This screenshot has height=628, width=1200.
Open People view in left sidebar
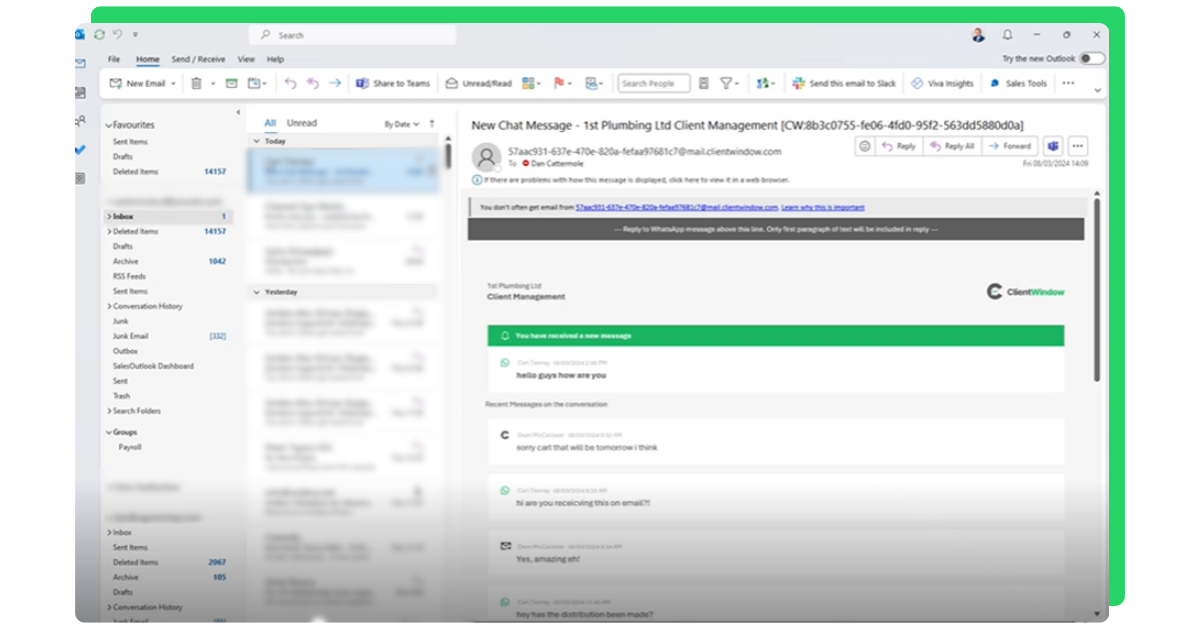pyautogui.click(x=80, y=121)
